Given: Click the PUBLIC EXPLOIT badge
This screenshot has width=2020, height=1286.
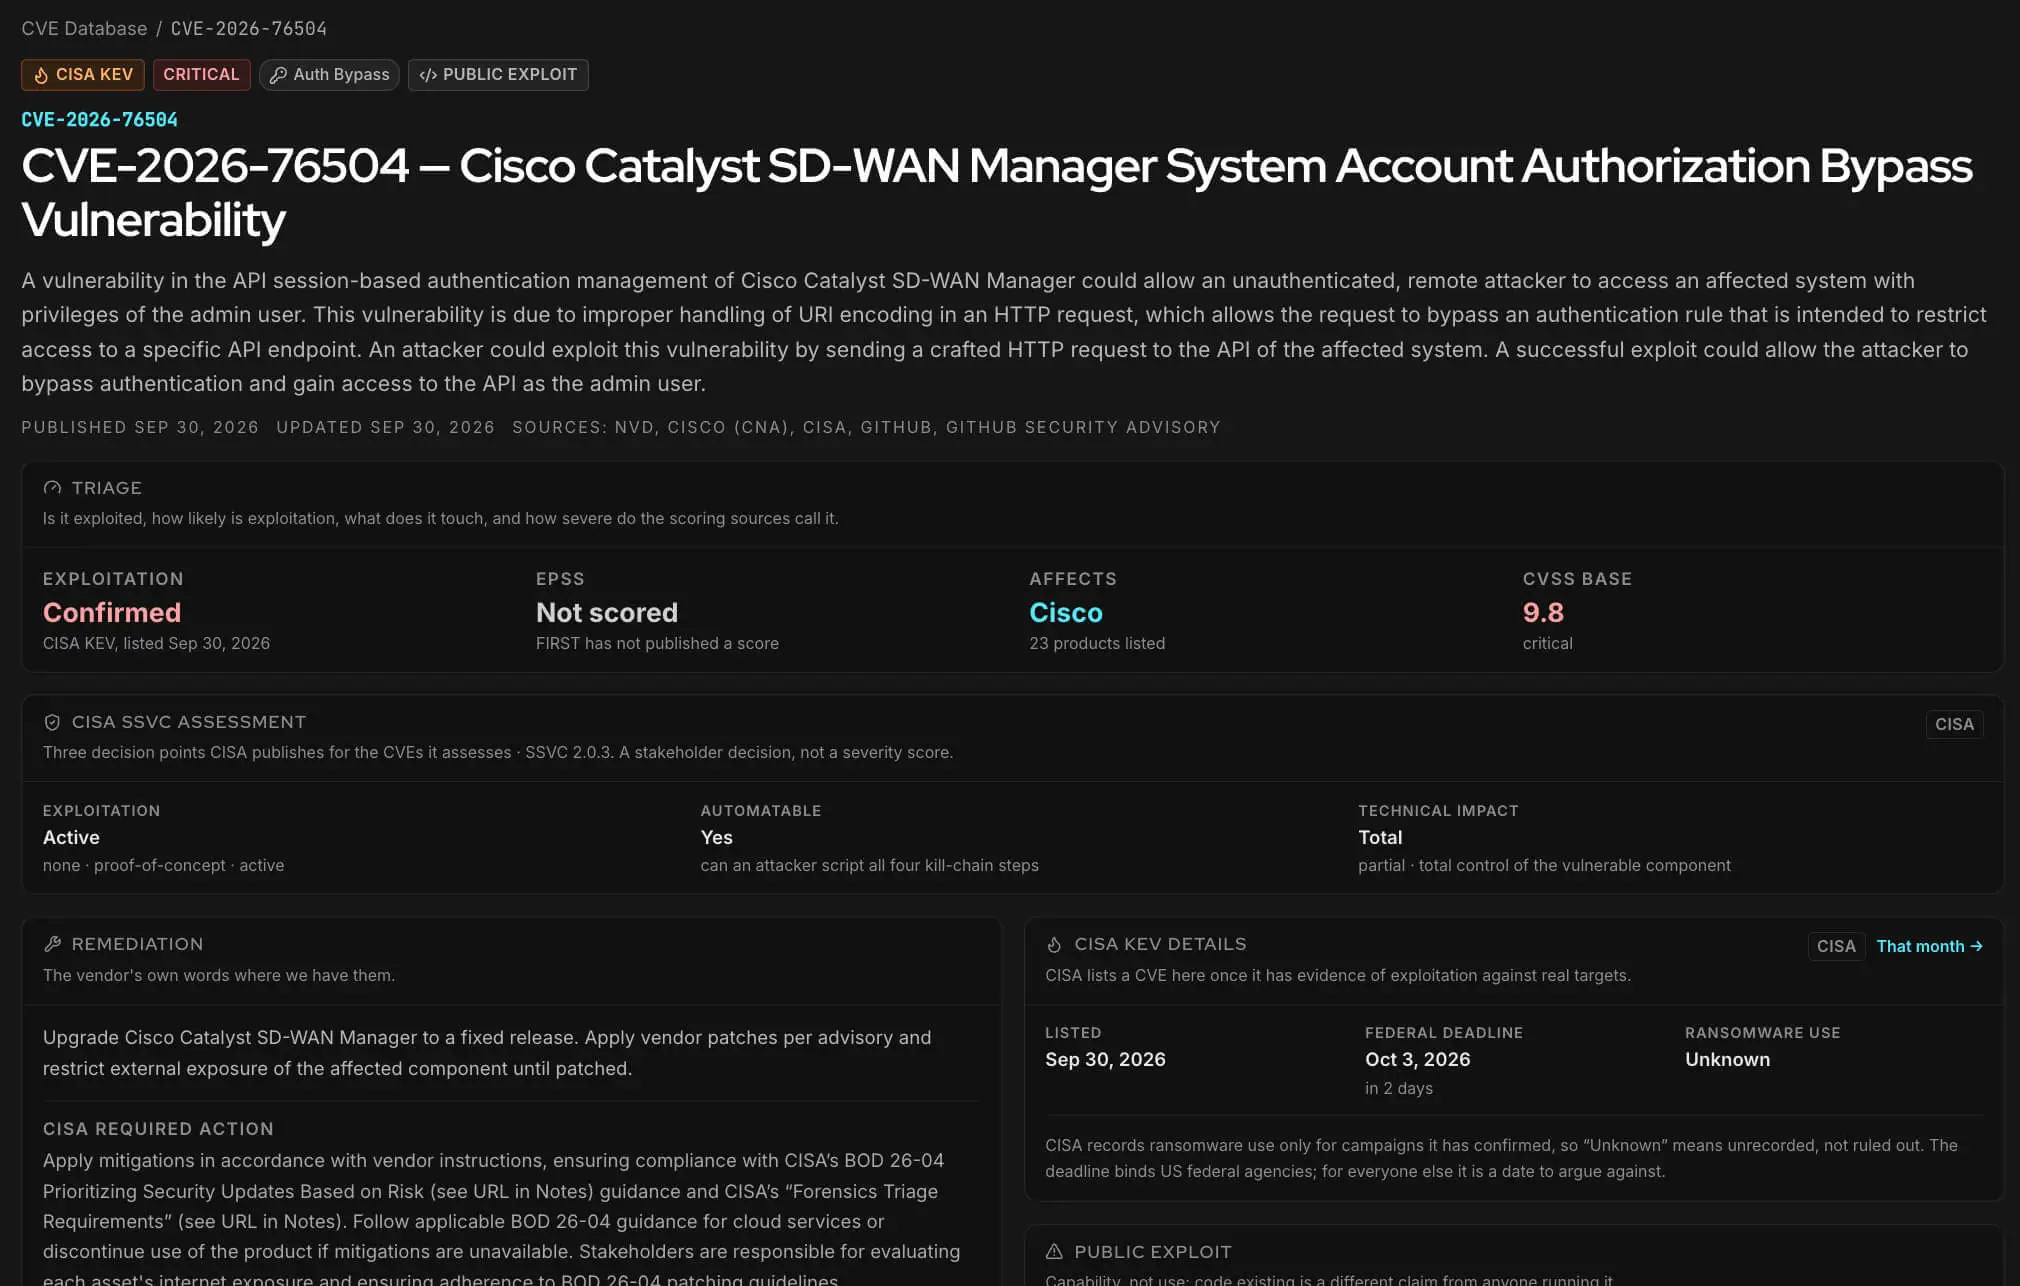Looking at the screenshot, I should coord(498,75).
